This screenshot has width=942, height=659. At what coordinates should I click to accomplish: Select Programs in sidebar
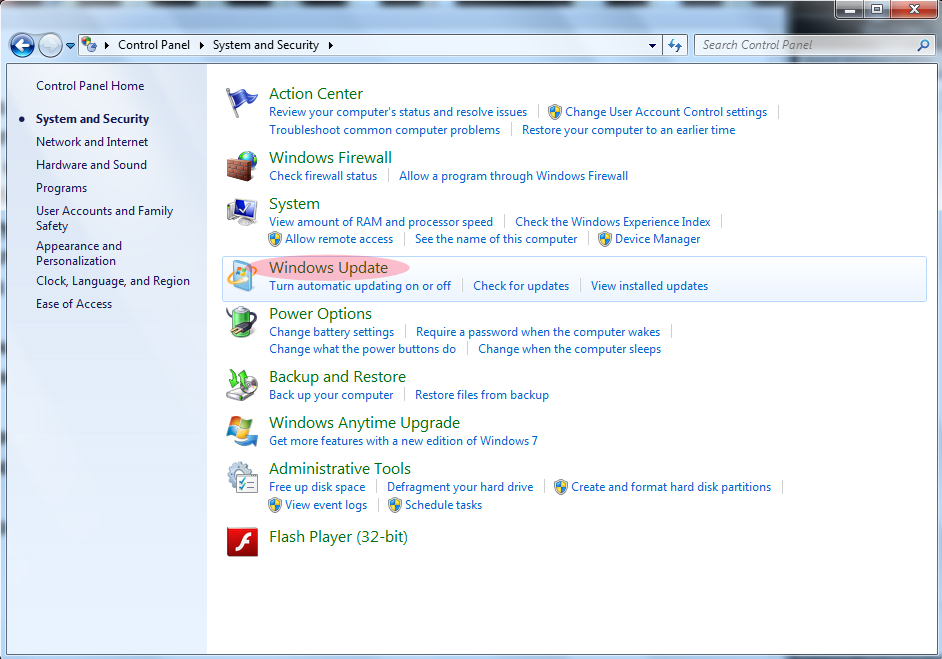point(61,188)
